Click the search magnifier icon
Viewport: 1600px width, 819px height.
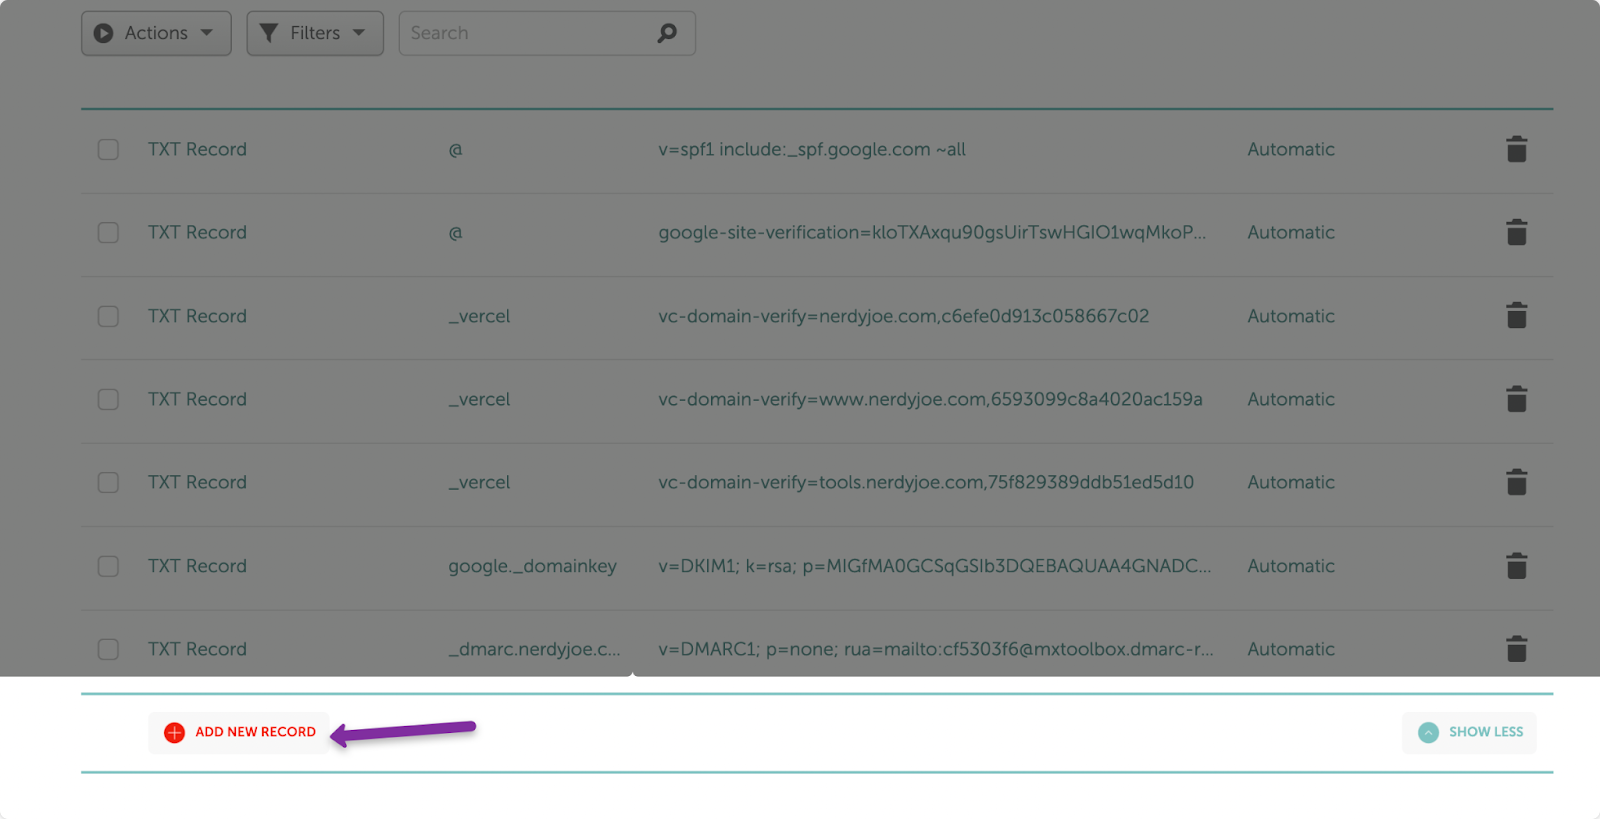pos(667,33)
